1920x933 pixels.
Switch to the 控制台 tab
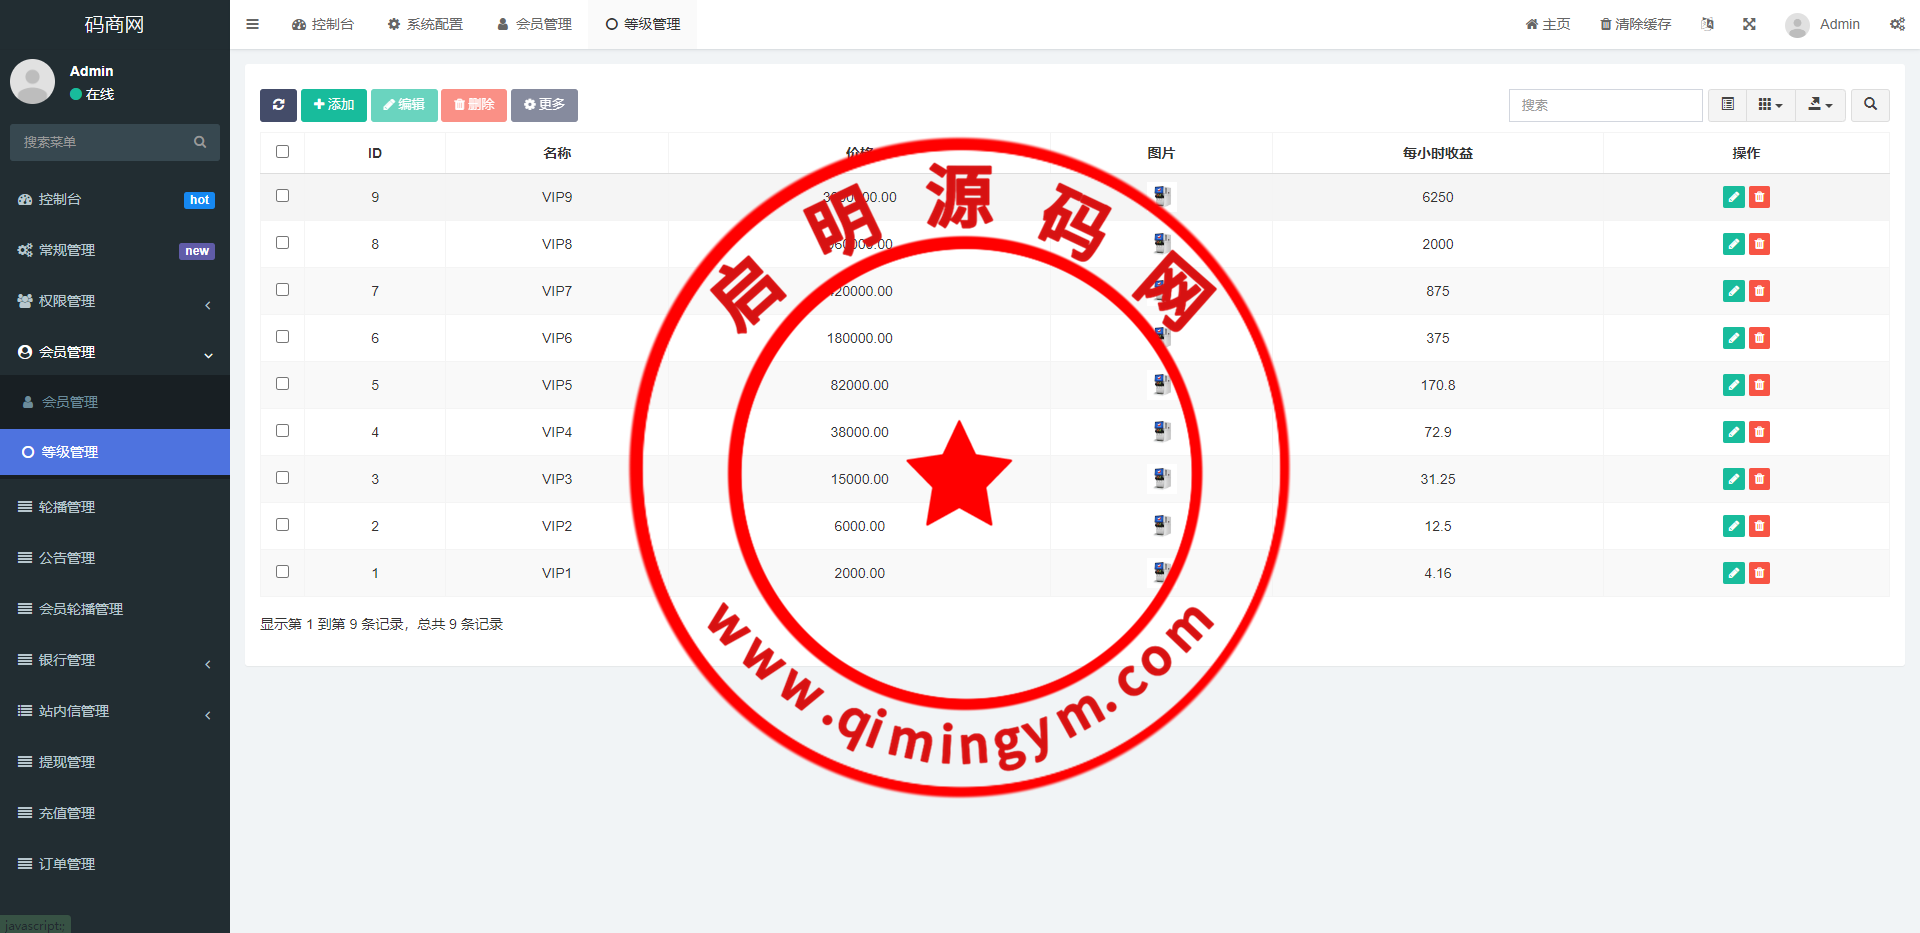coord(323,24)
